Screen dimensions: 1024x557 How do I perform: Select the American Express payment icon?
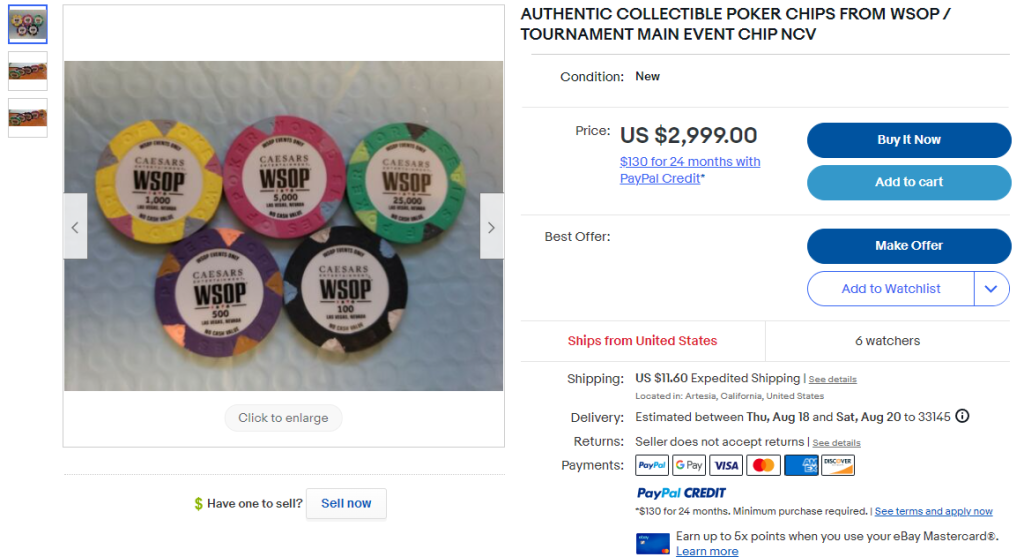801,465
